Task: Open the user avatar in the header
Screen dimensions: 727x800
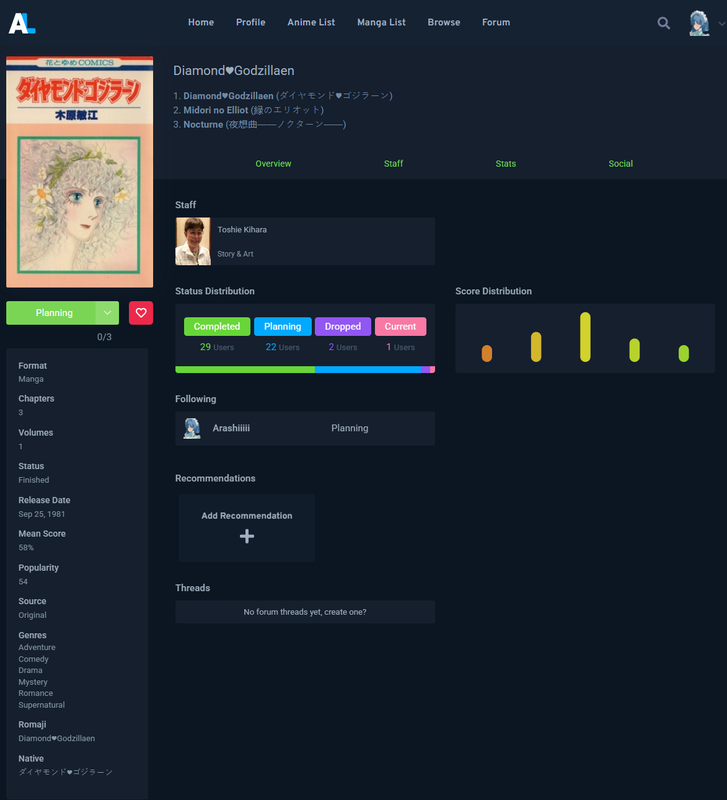Action: (x=699, y=23)
